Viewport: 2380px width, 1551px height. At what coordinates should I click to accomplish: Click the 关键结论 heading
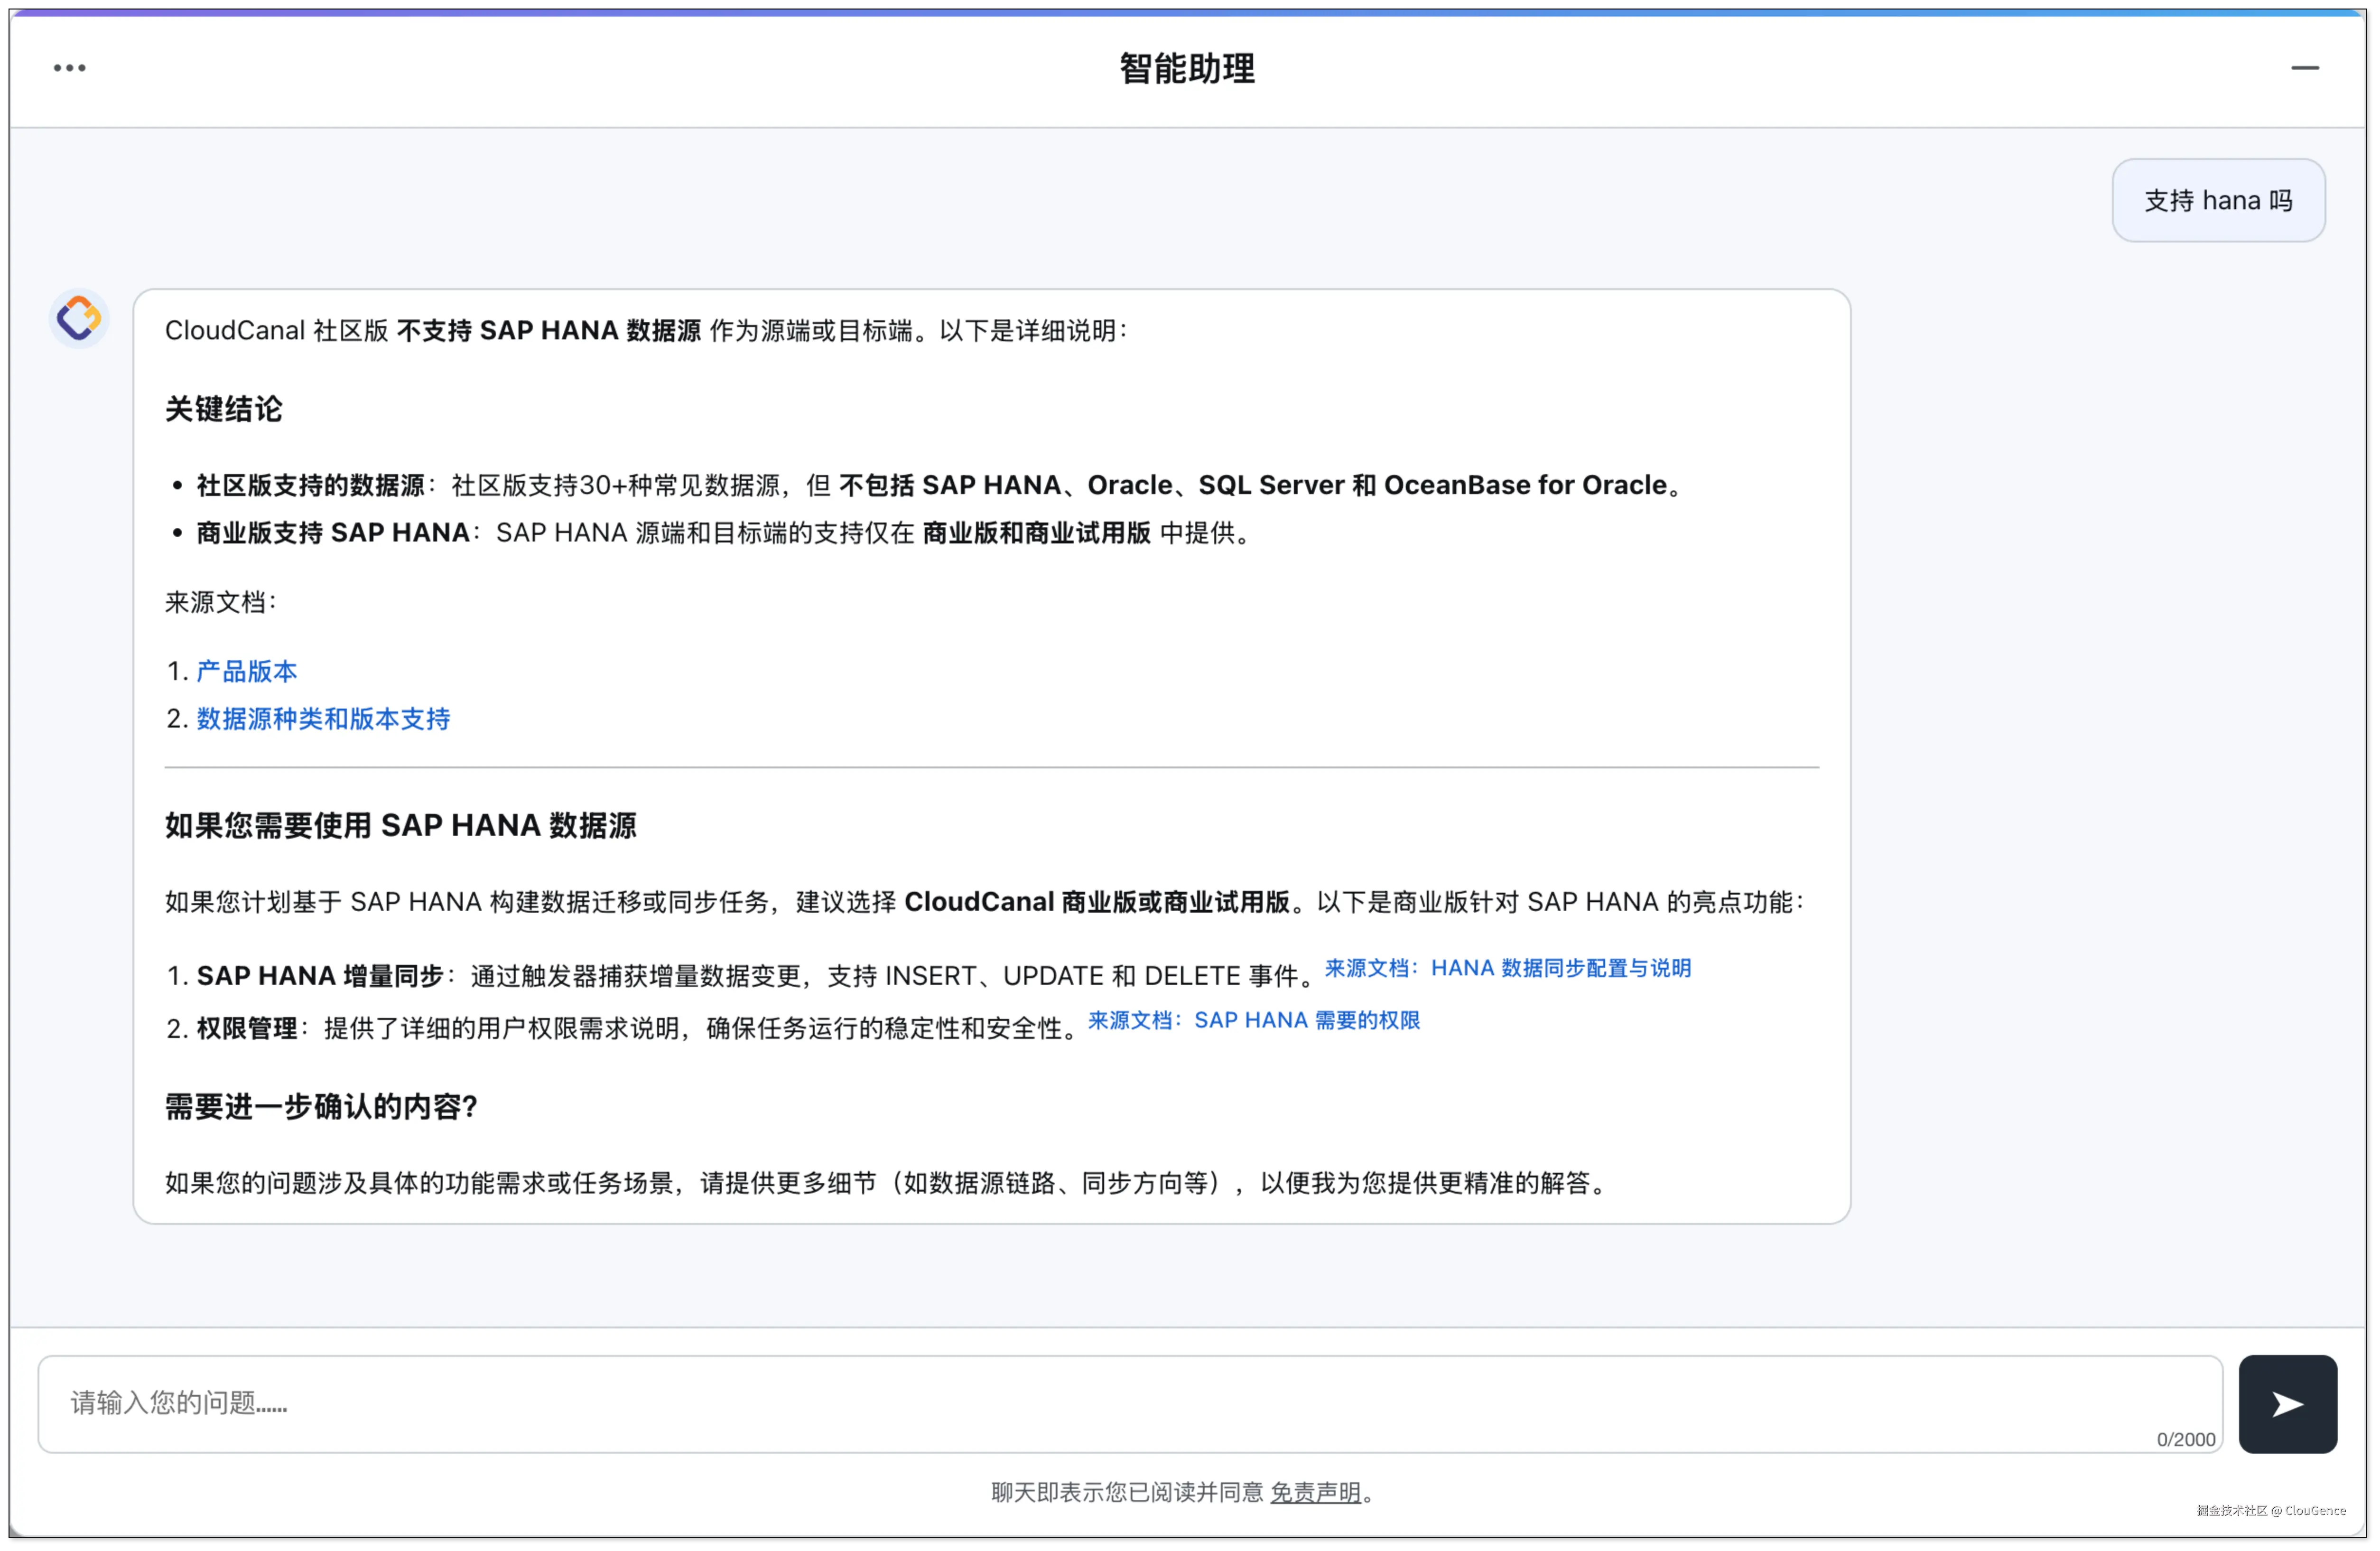[223, 409]
